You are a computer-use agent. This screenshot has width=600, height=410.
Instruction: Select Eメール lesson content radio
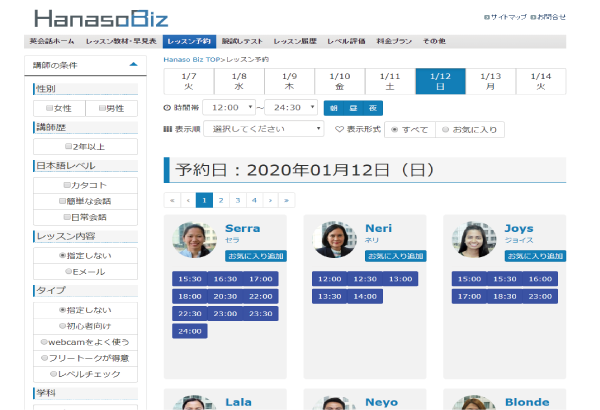(x=68, y=271)
